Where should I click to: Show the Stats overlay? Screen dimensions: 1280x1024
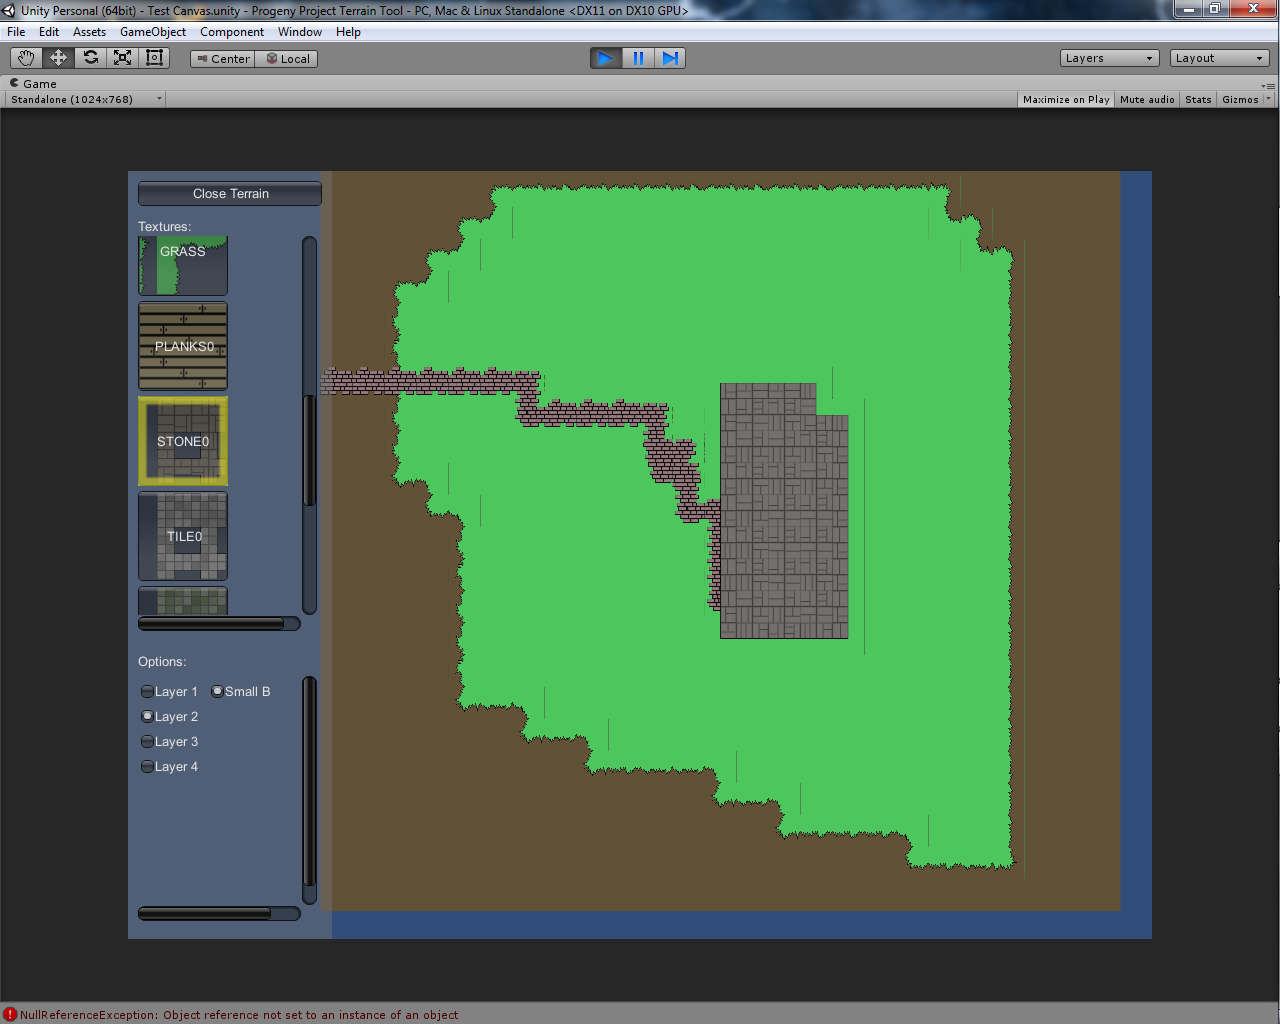coord(1198,99)
